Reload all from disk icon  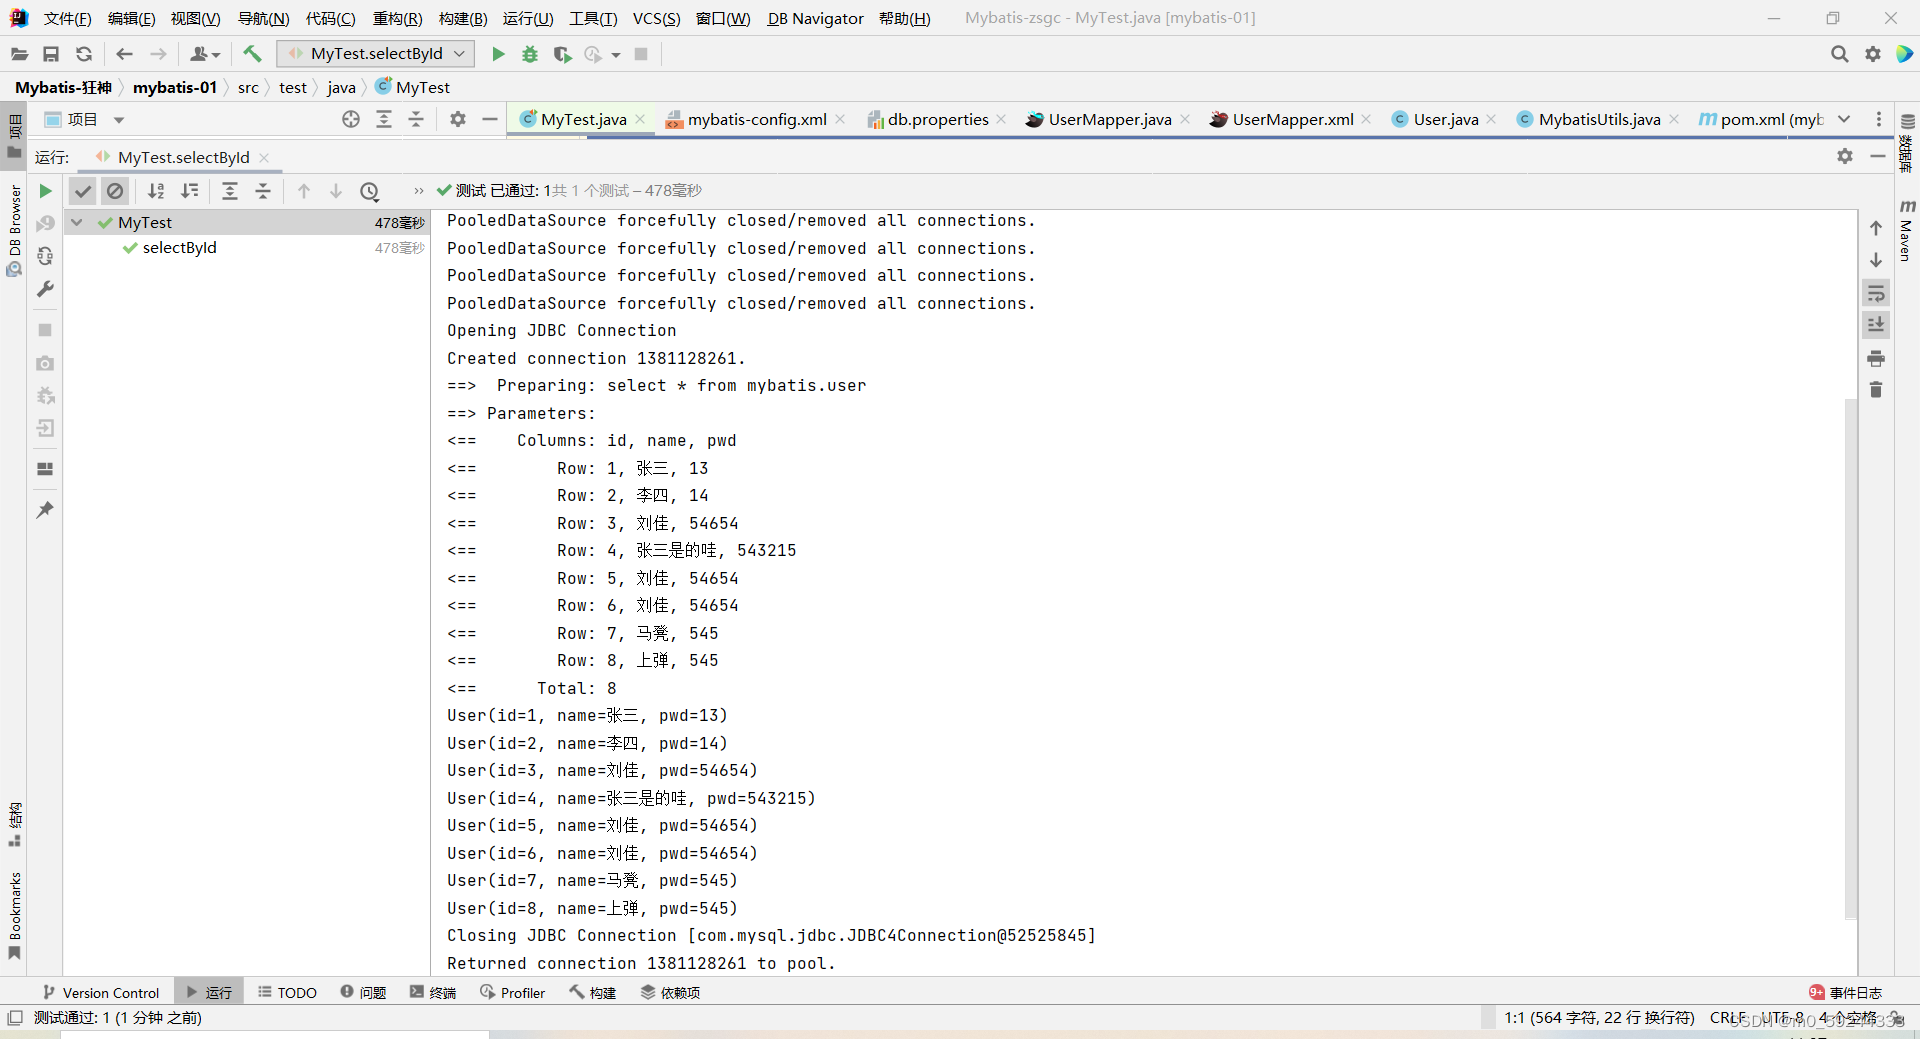tap(84, 54)
